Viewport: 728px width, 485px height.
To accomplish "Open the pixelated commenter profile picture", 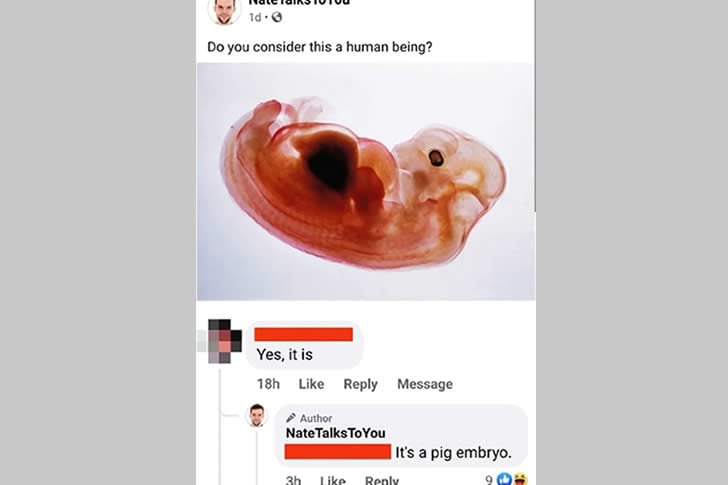I will coord(225,341).
